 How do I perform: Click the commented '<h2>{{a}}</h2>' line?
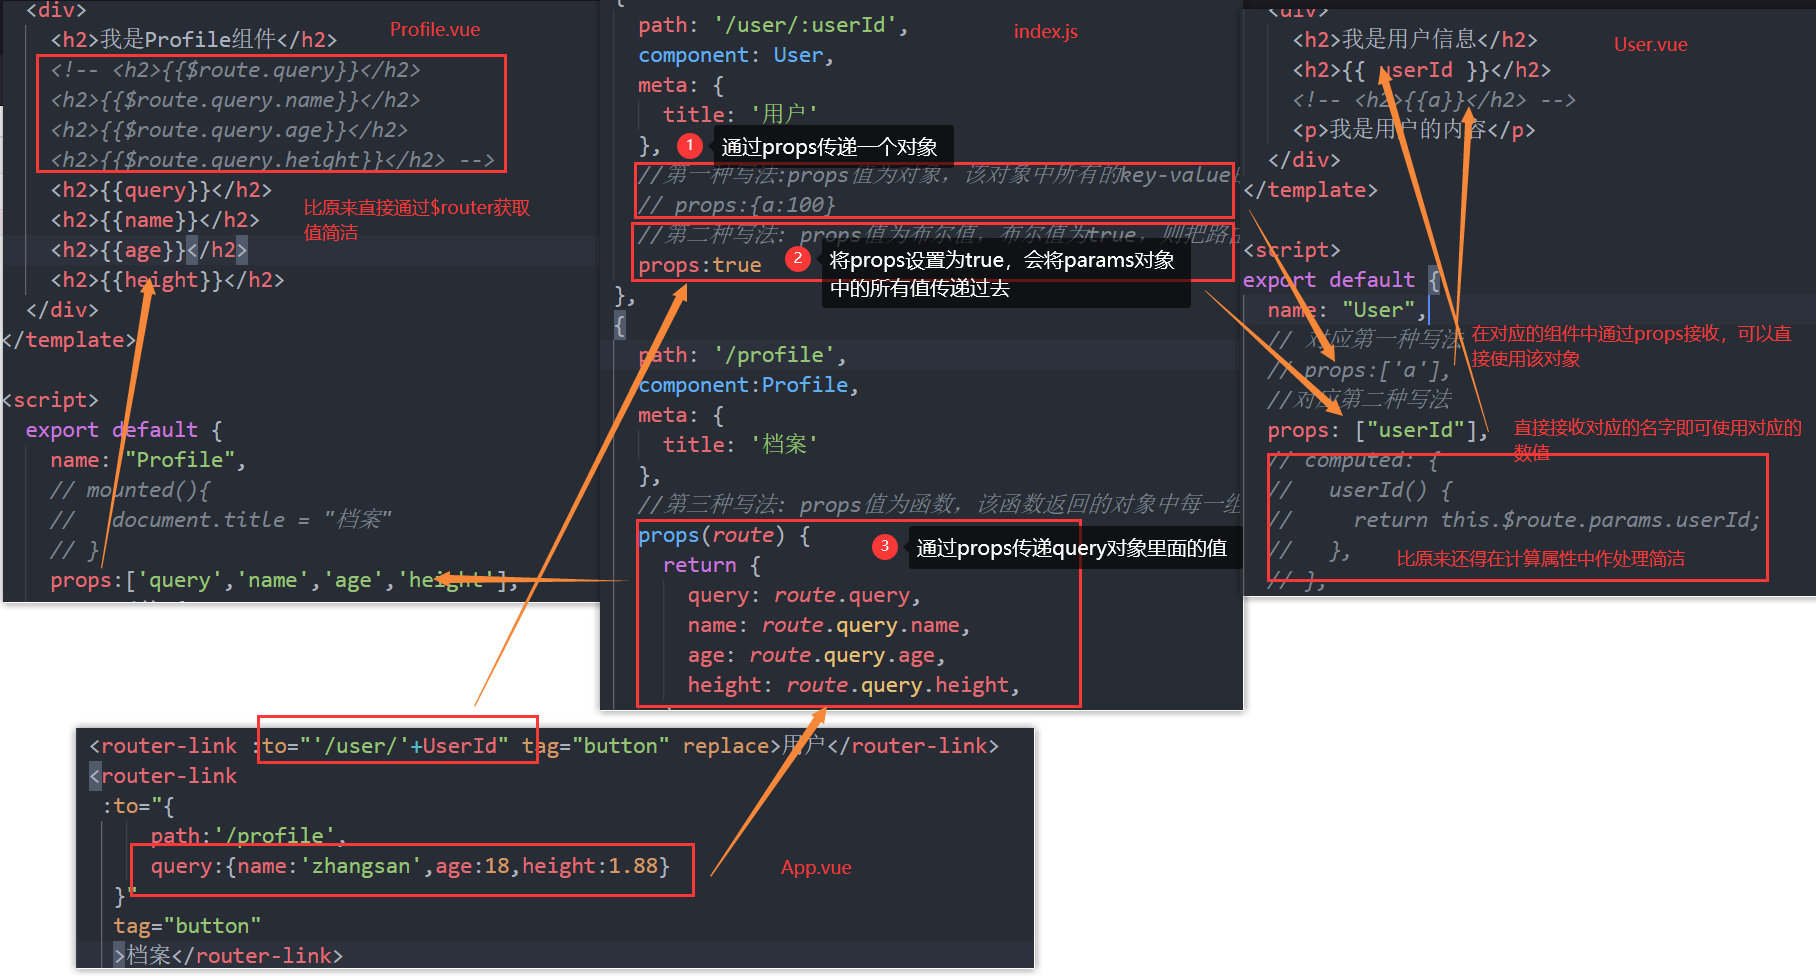[1434, 100]
